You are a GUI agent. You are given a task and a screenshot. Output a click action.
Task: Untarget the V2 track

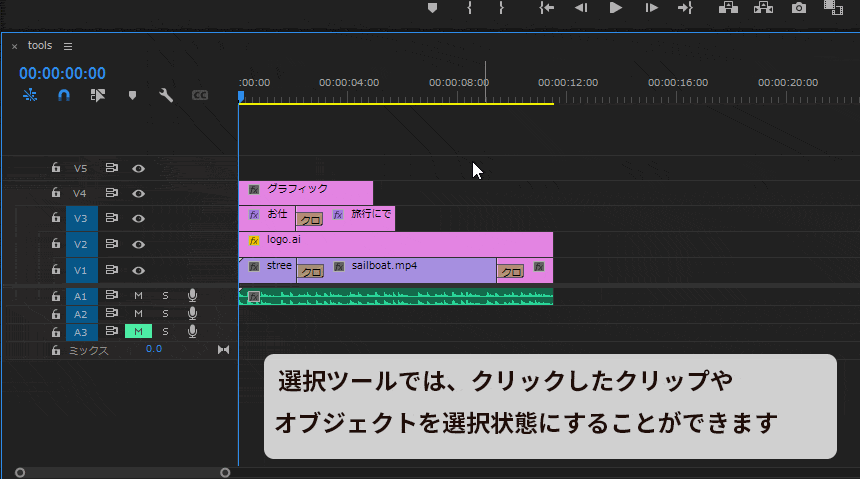pos(82,244)
